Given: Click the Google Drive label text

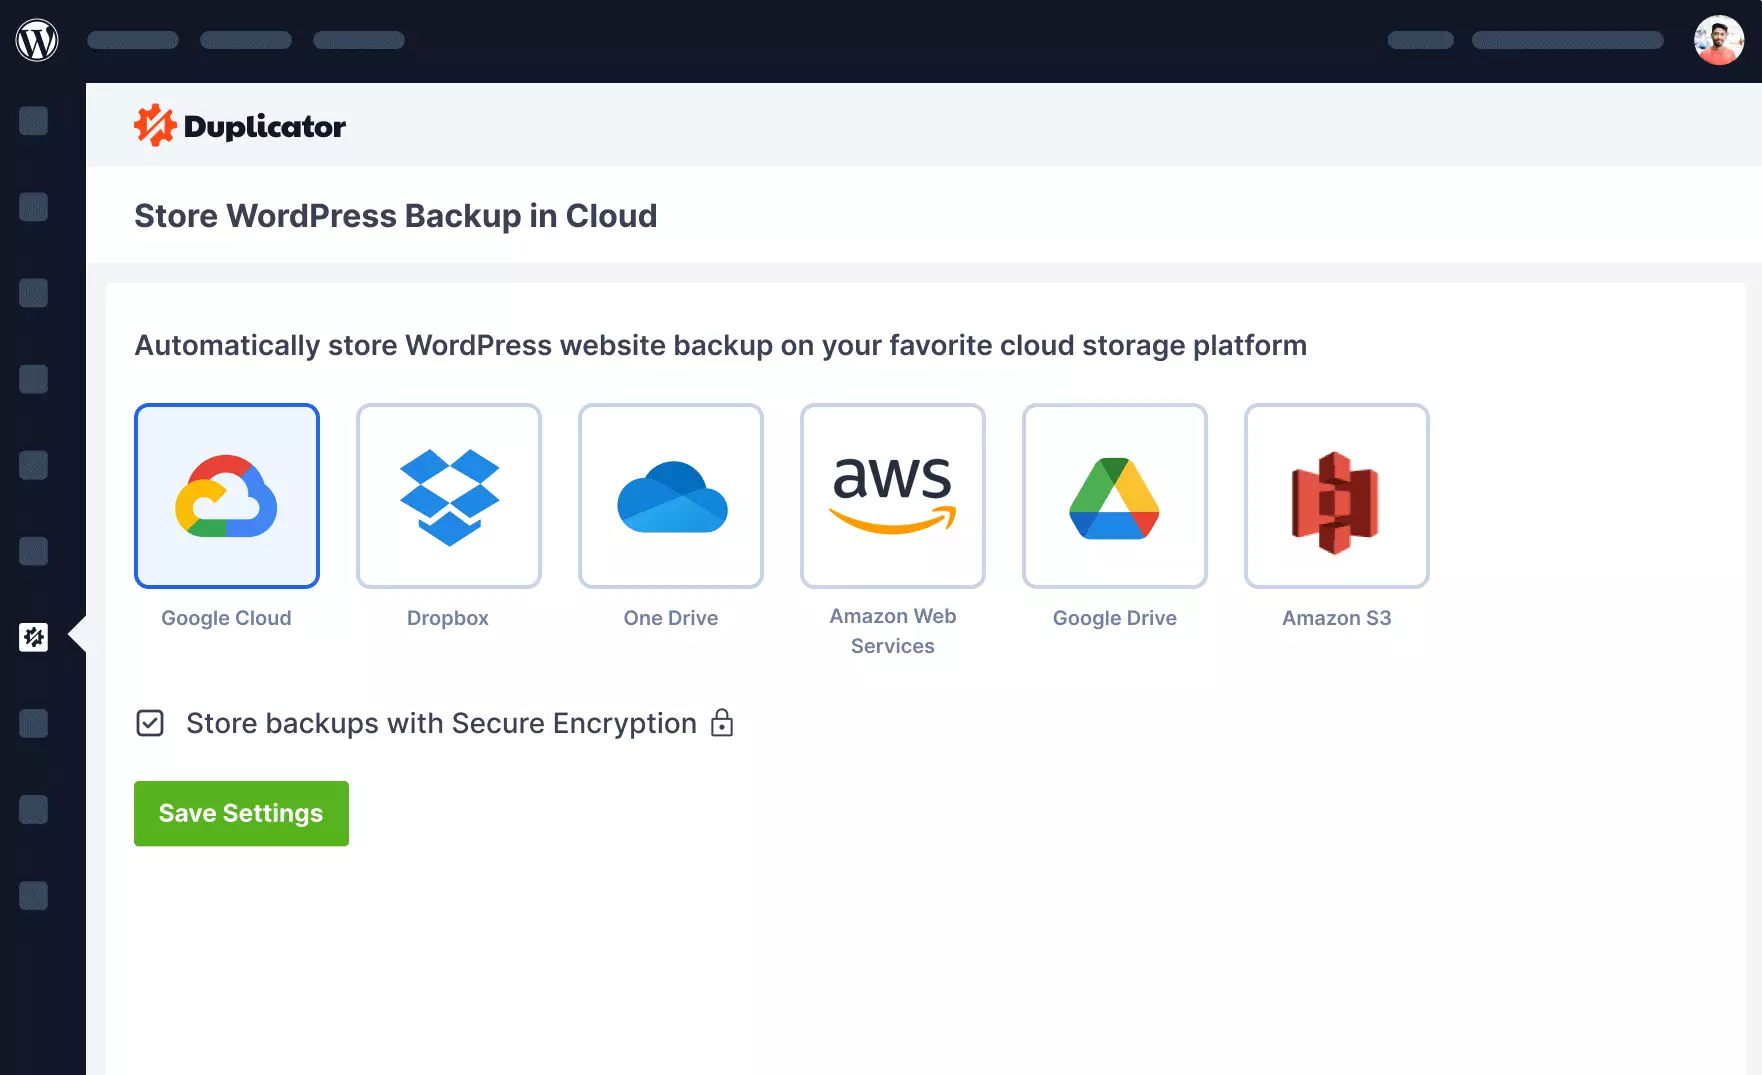Looking at the screenshot, I should point(1115,618).
